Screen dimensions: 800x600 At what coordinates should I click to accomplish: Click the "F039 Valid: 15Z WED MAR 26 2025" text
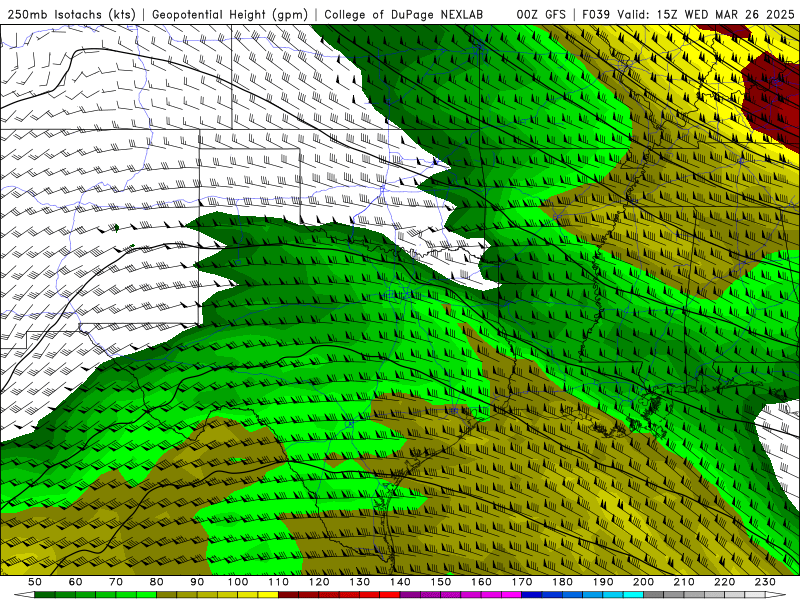pos(688,14)
